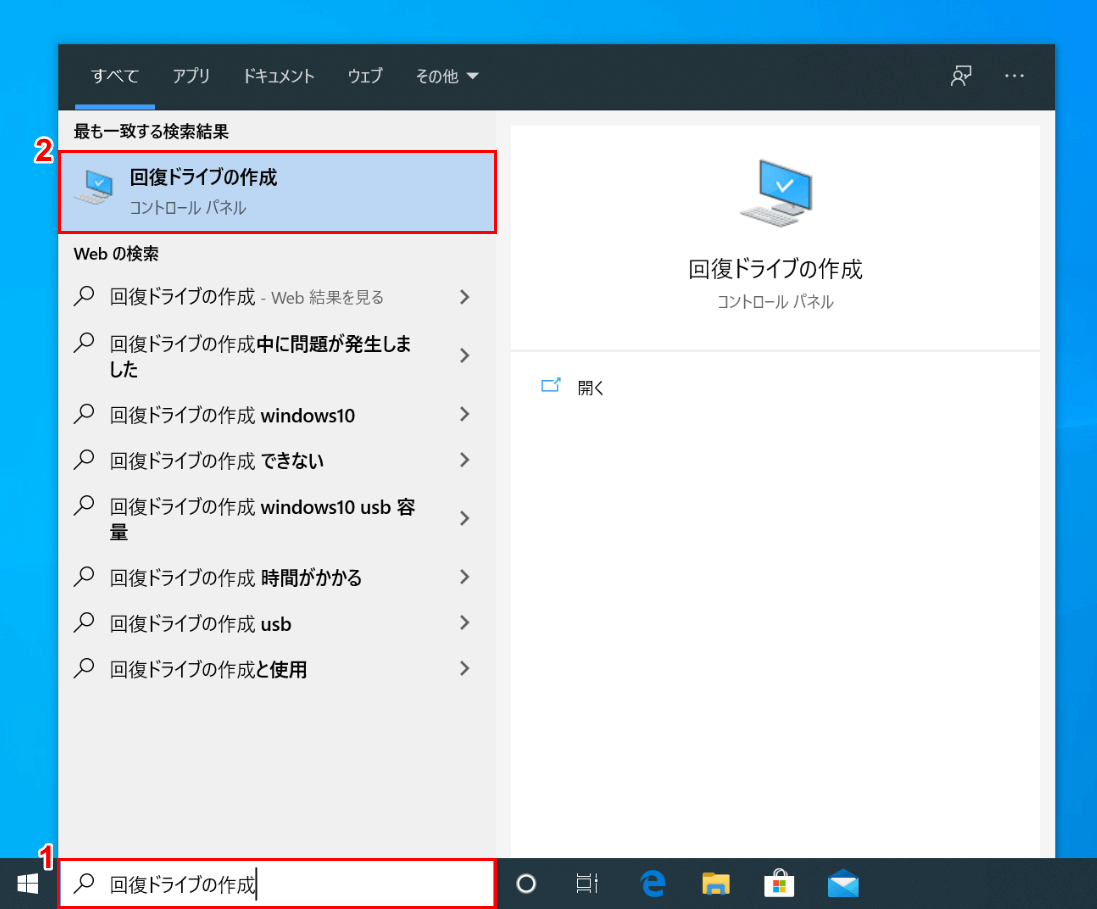The height and width of the screenshot is (909, 1097).
Task: Expand the その他 dropdown
Action: (x=447, y=76)
